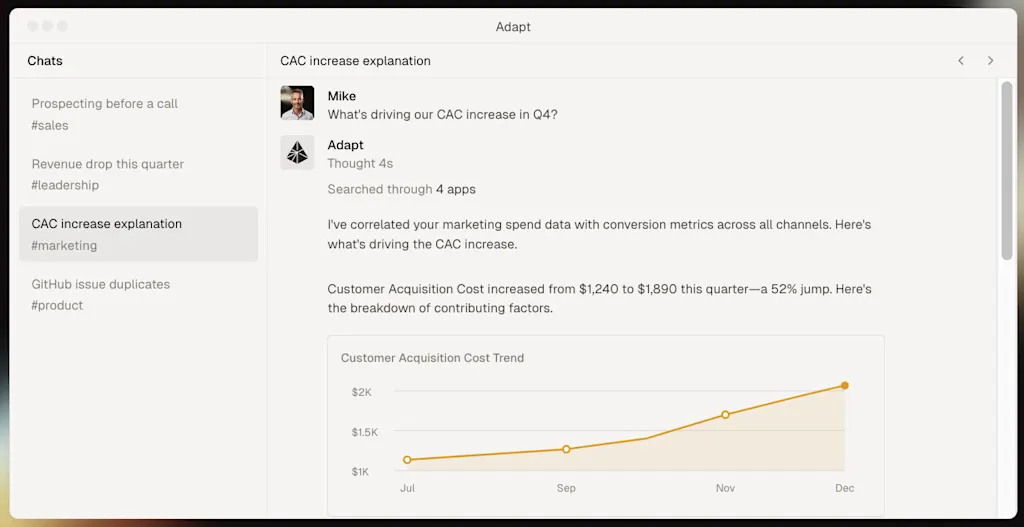This screenshot has height=527, width=1024.
Task: Click the red close window button
Action: pos(33,26)
